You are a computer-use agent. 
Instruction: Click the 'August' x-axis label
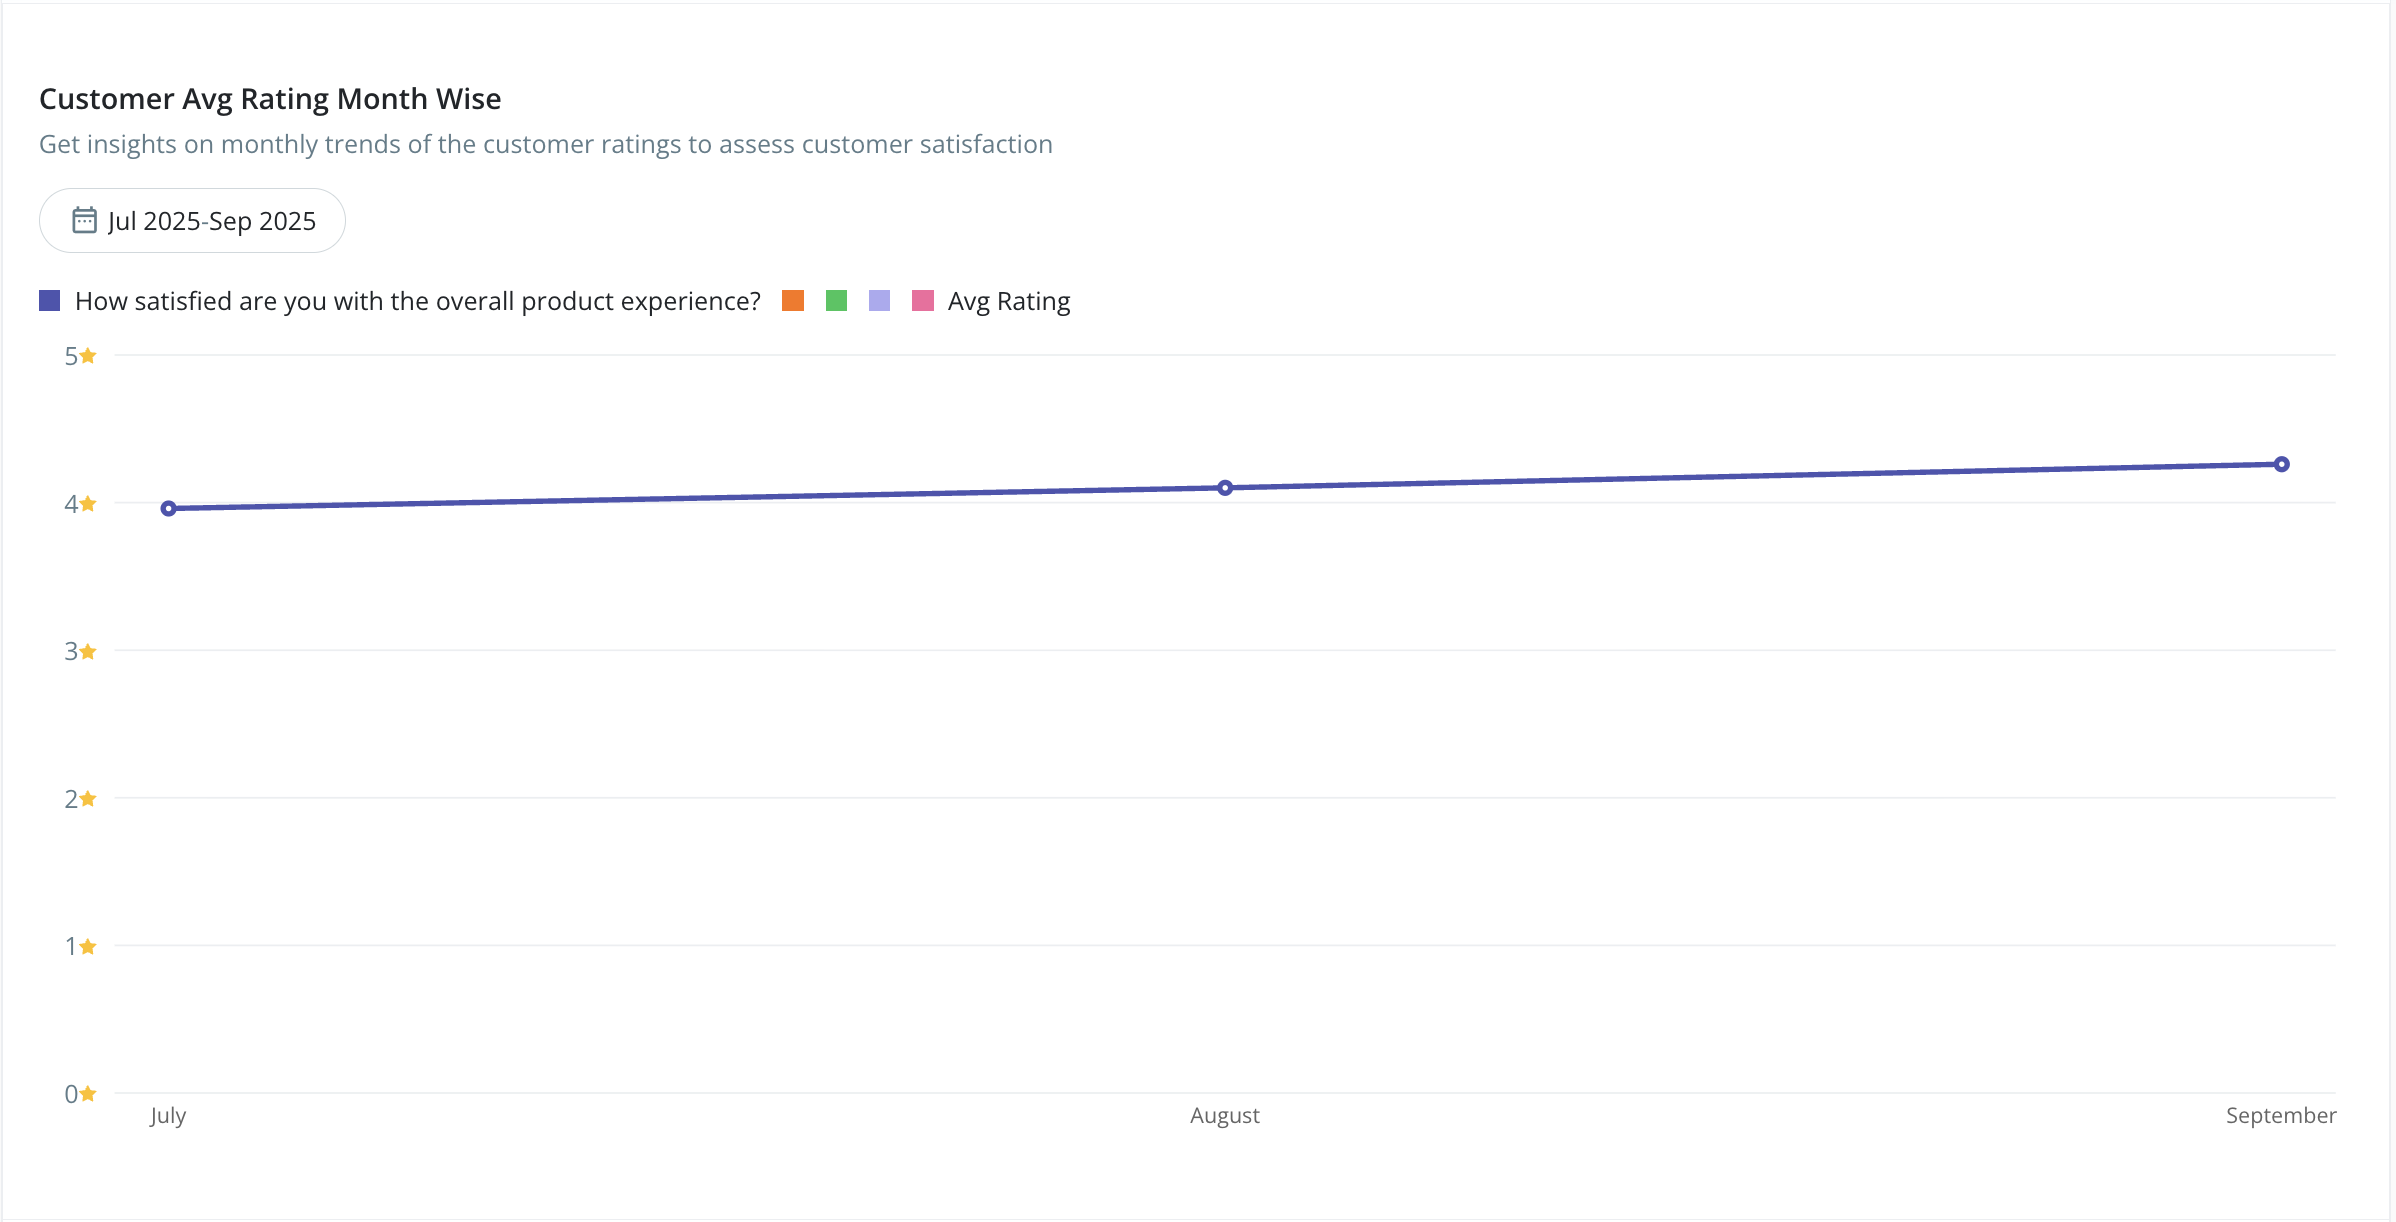coord(1224,1115)
